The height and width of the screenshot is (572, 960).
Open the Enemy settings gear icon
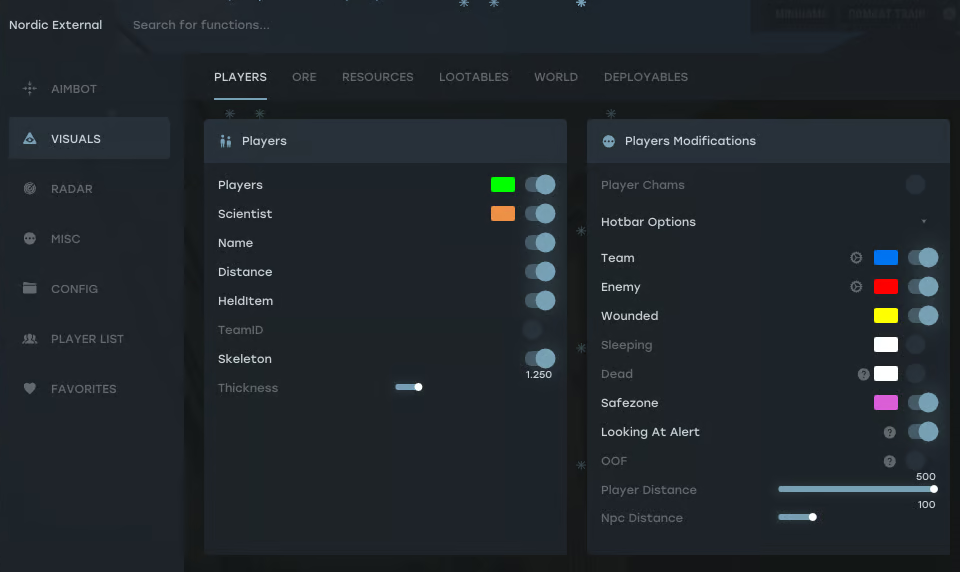point(856,287)
